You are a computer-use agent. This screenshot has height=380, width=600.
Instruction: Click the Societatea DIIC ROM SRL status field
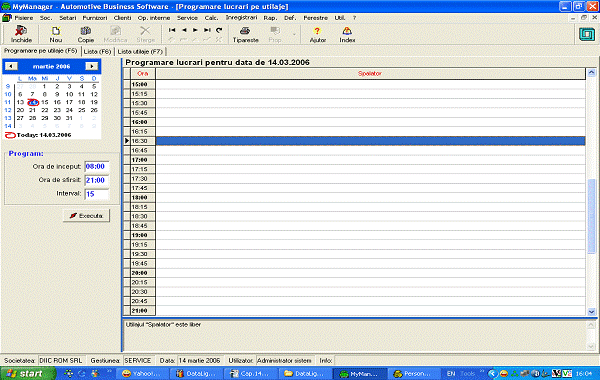click(61, 360)
